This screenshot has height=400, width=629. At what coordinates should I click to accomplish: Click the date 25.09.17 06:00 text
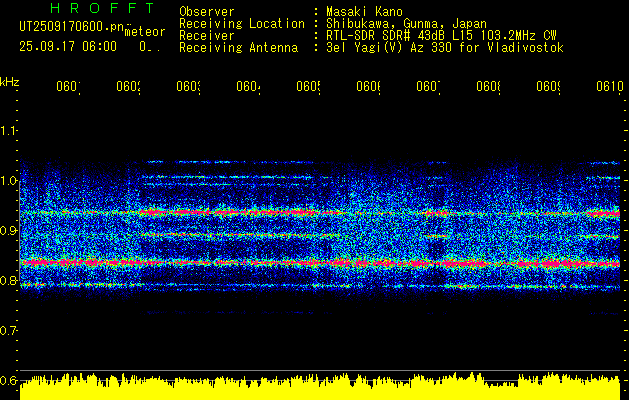click(x=68, y=47)
